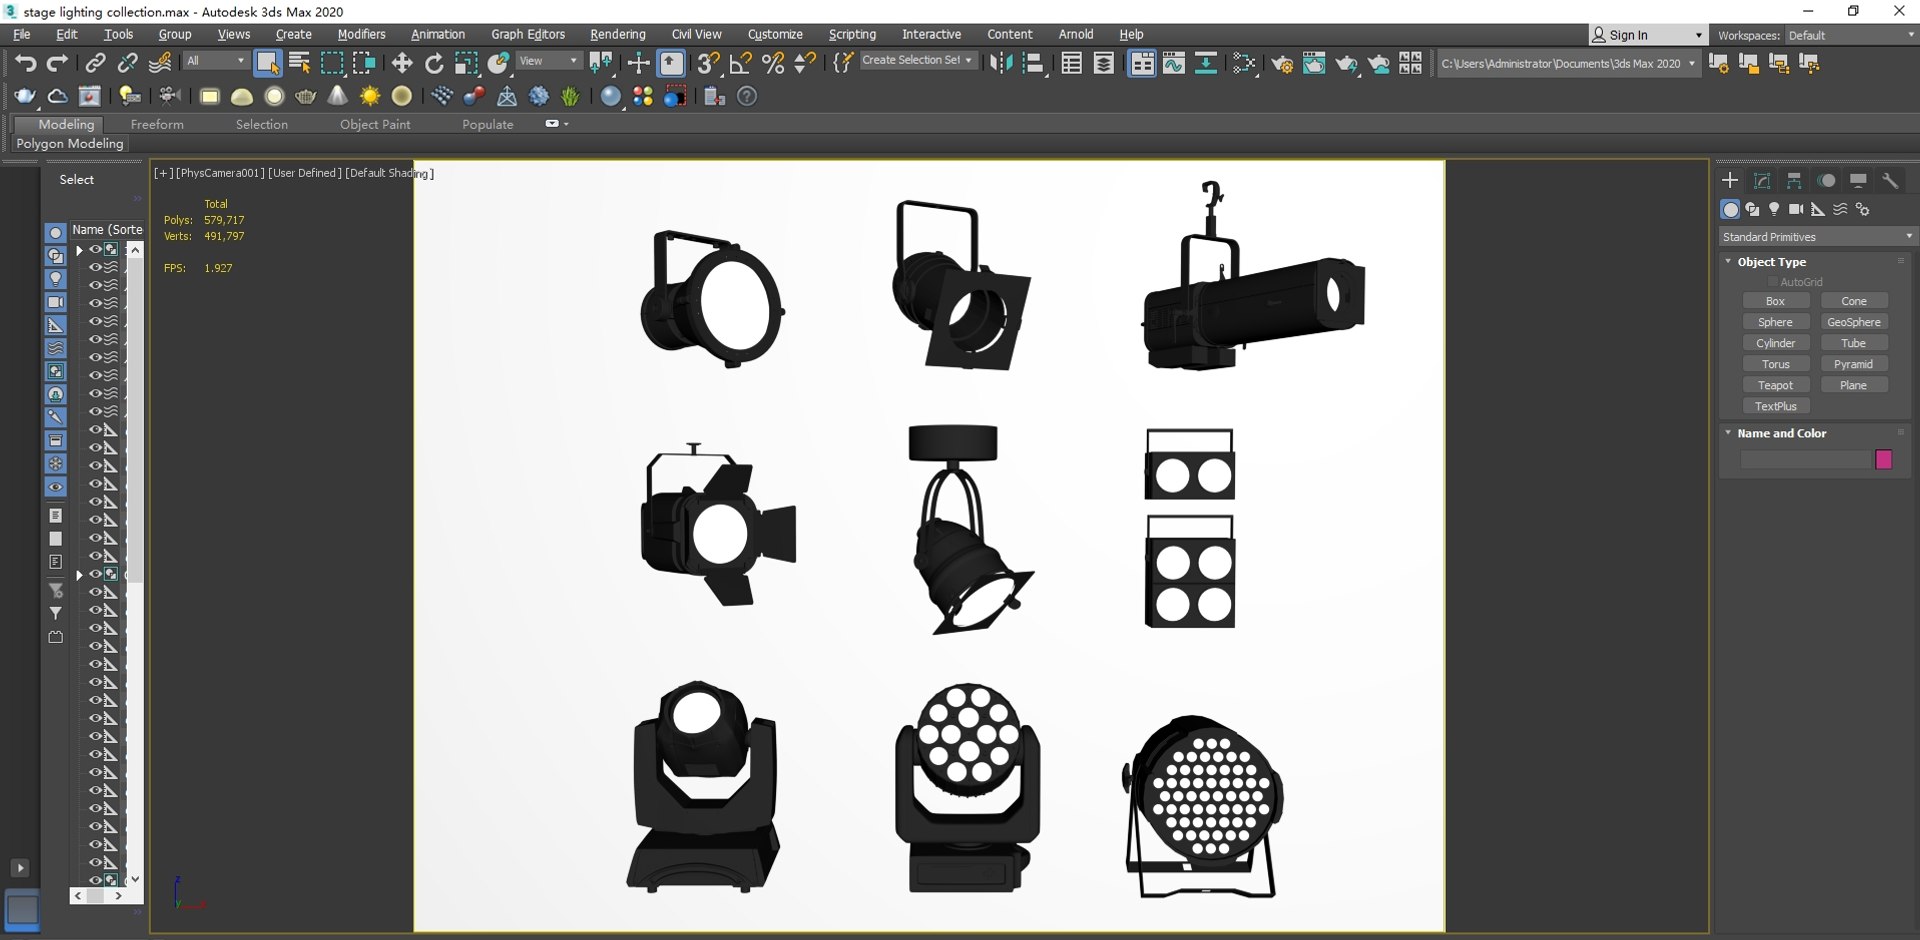The height and width of the screenshot is (940, 1920).
Task: Open Schematic View node icon
Action: pyautogui.click(x=1206, y=63)
